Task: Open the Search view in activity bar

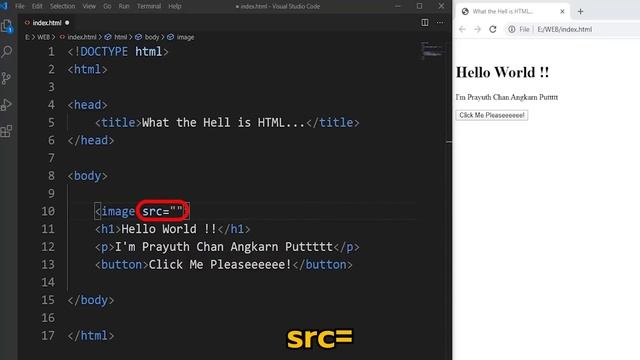Action: pos(7,52)
